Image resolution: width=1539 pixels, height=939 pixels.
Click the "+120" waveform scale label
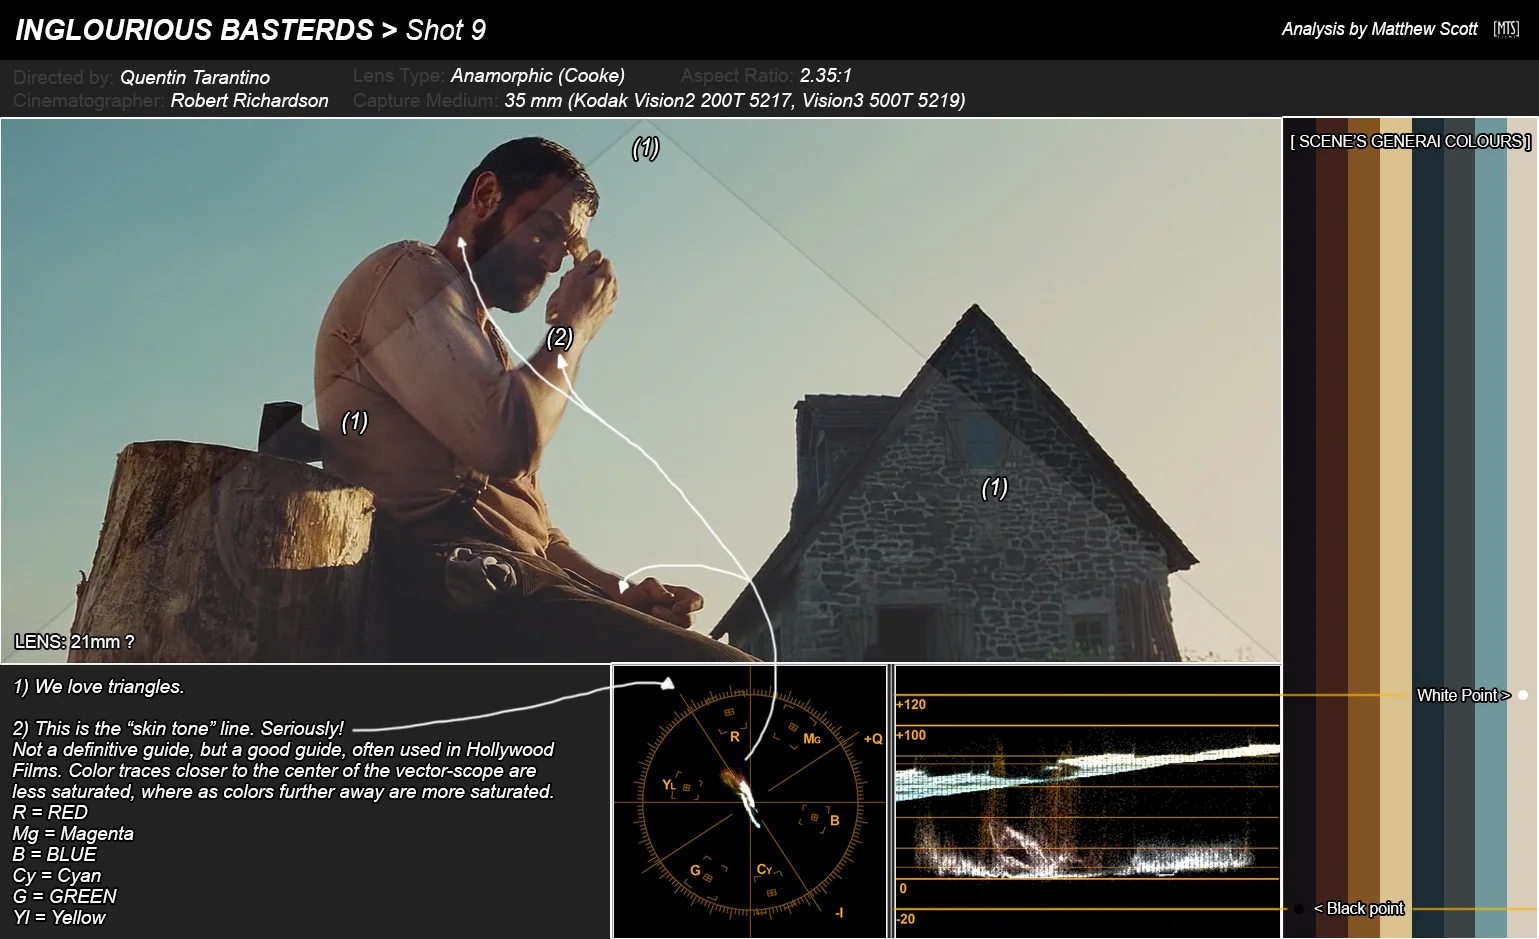(911, 704)
